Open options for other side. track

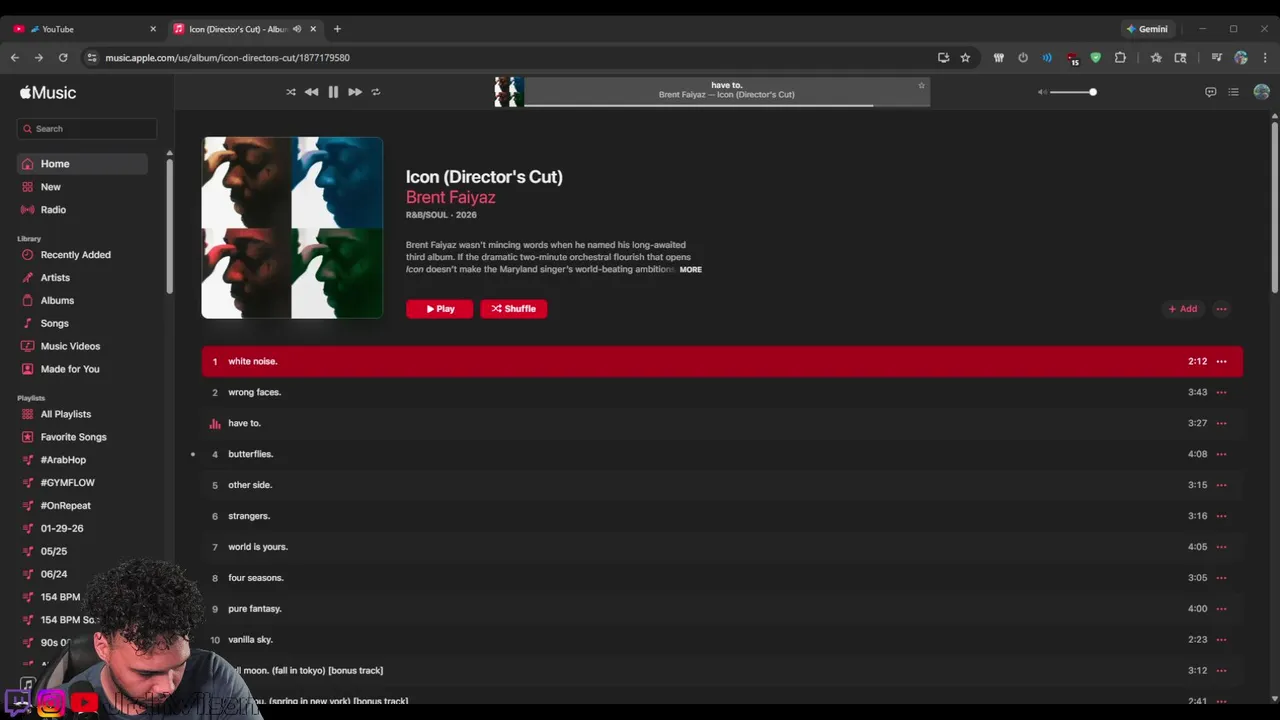pos(1221,486)
